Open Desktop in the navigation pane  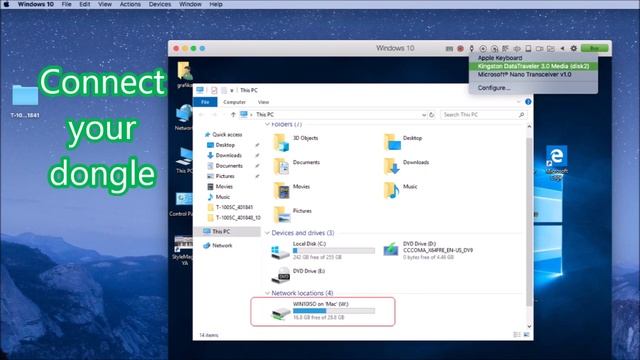(x=220, y=145)
